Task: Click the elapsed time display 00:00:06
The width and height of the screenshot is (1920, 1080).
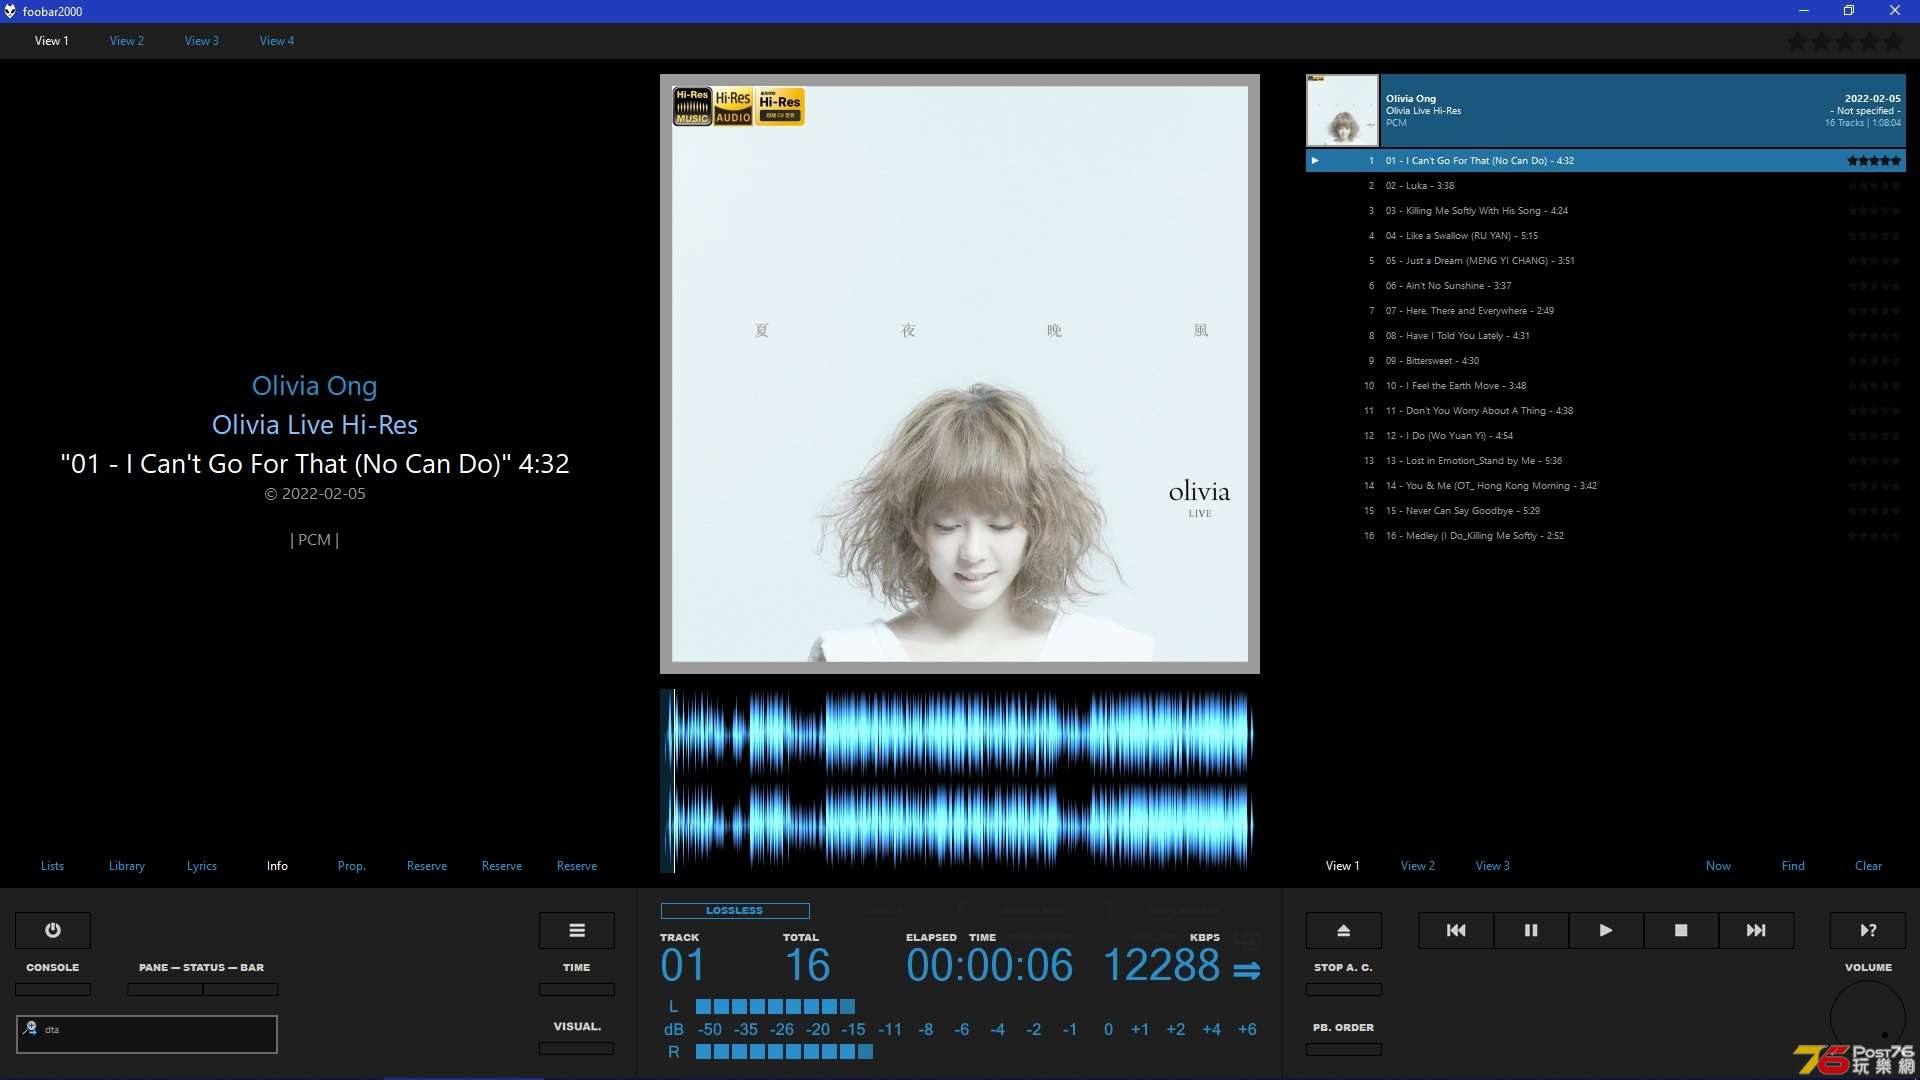Action: 989,966
